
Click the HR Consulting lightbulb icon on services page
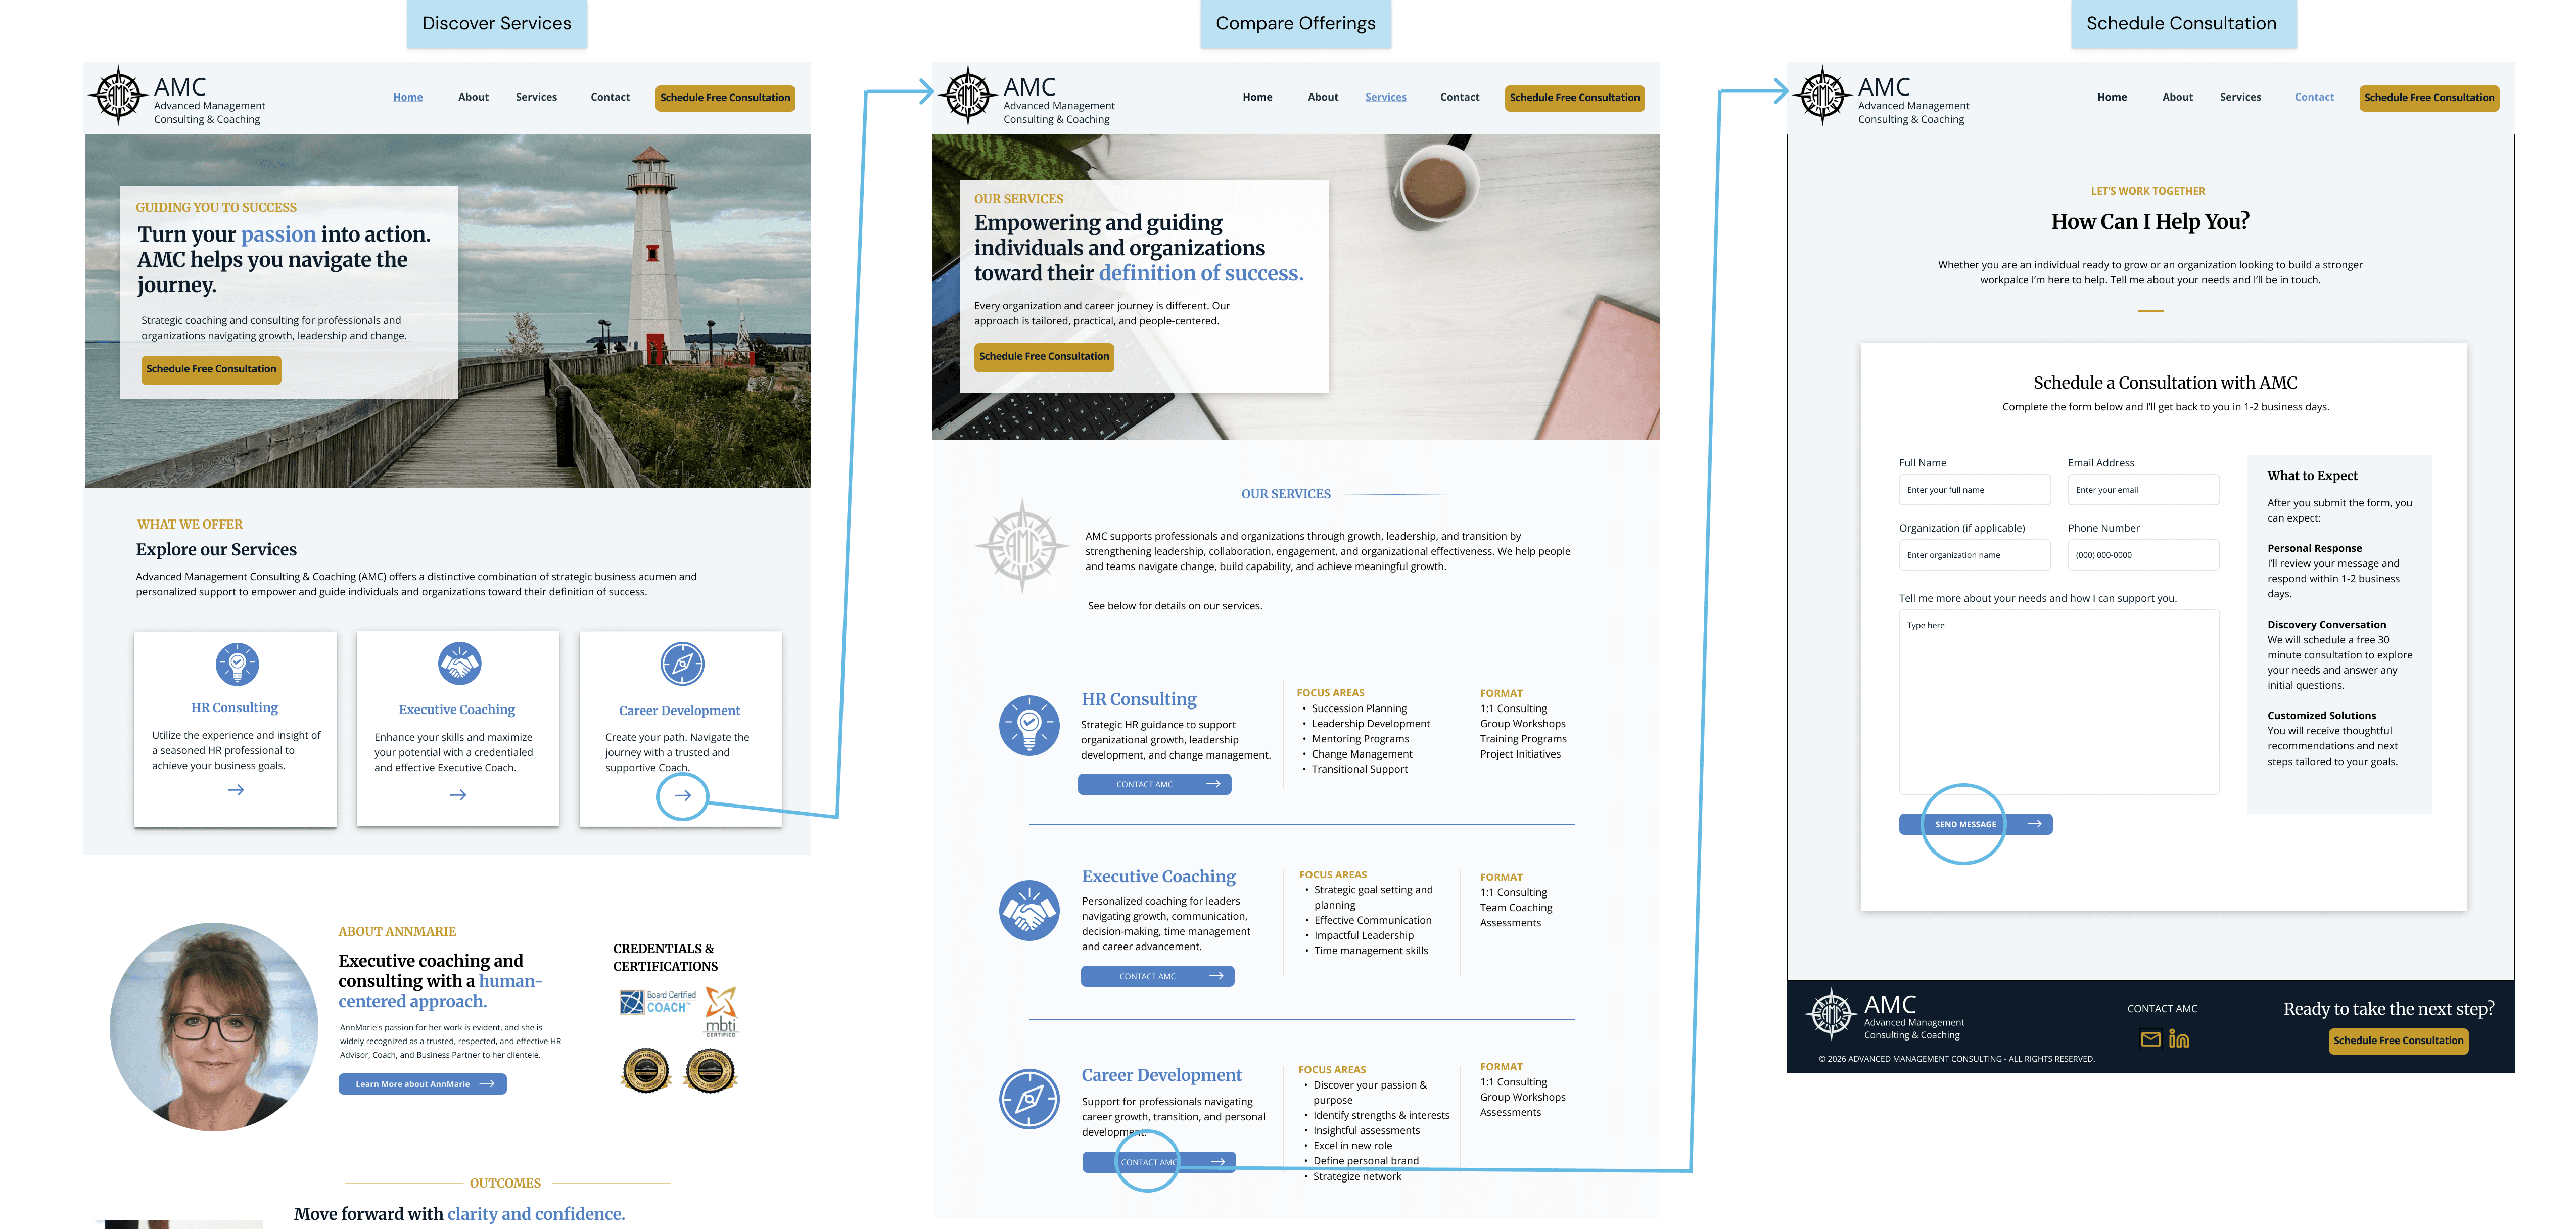(1029, 725)
